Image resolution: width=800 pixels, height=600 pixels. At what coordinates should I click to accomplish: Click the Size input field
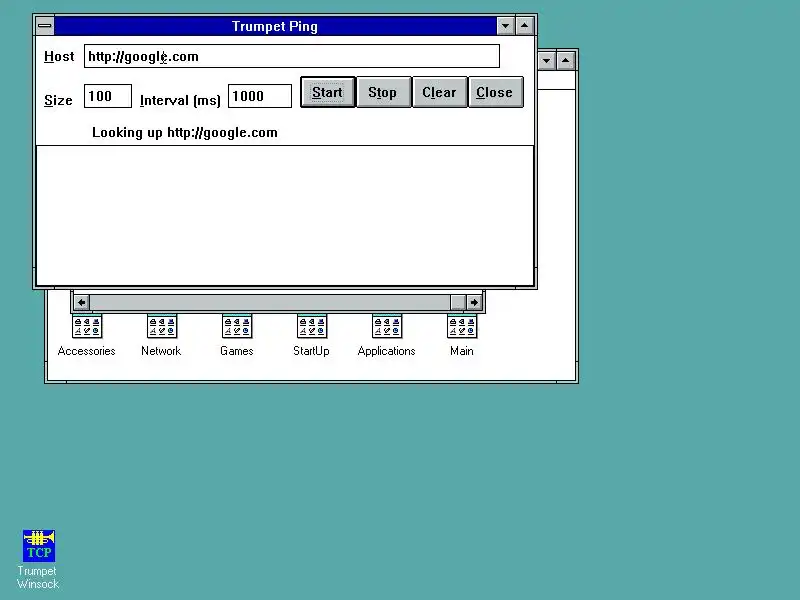(x=108, y=96)
